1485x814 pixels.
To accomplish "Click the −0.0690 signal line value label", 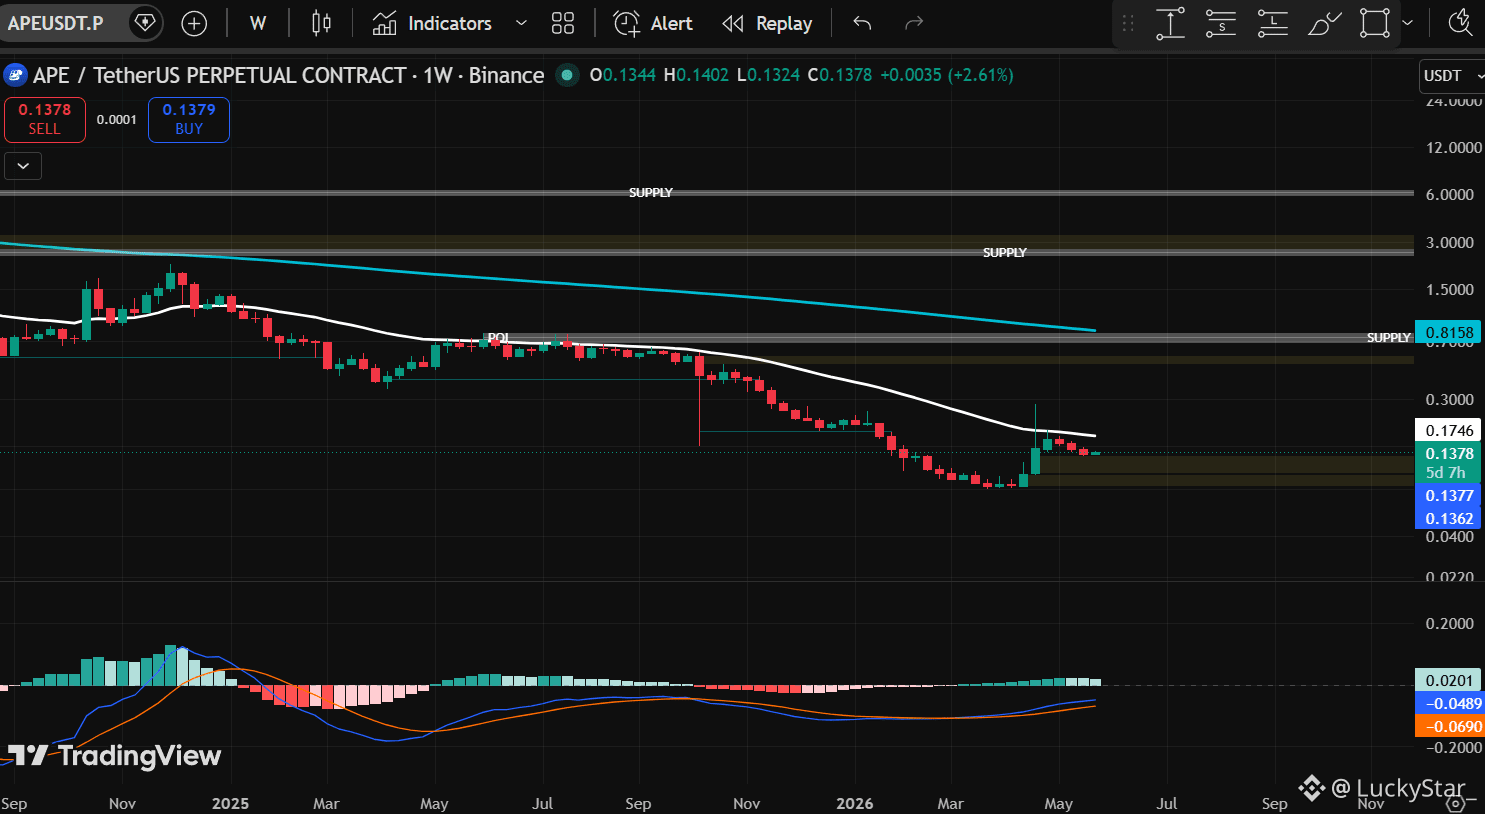I will pos(1449,726).
